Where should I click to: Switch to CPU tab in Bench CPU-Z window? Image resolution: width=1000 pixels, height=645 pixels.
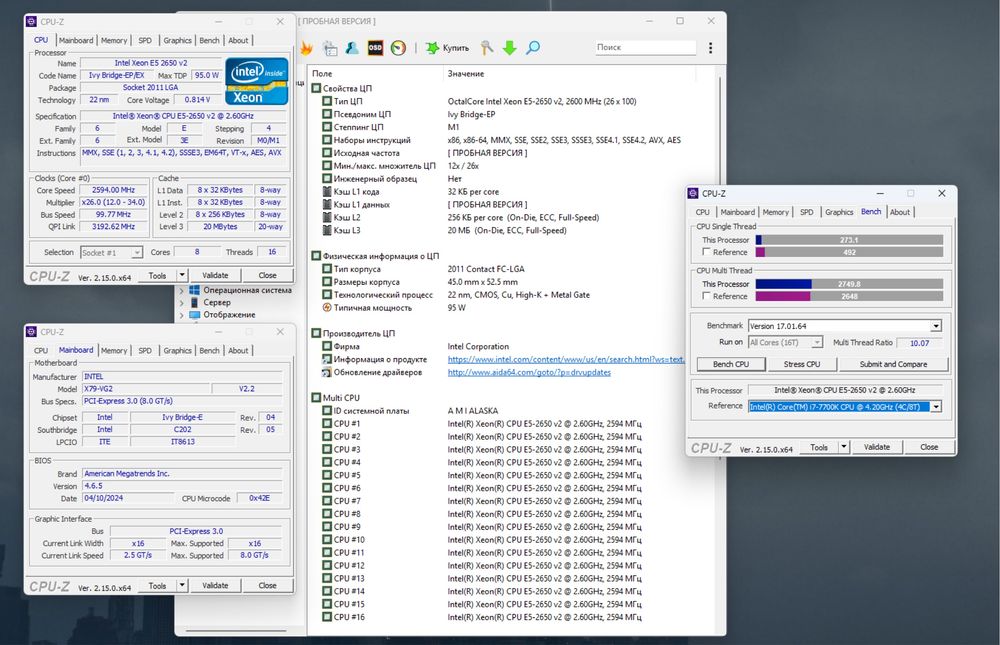703,212
